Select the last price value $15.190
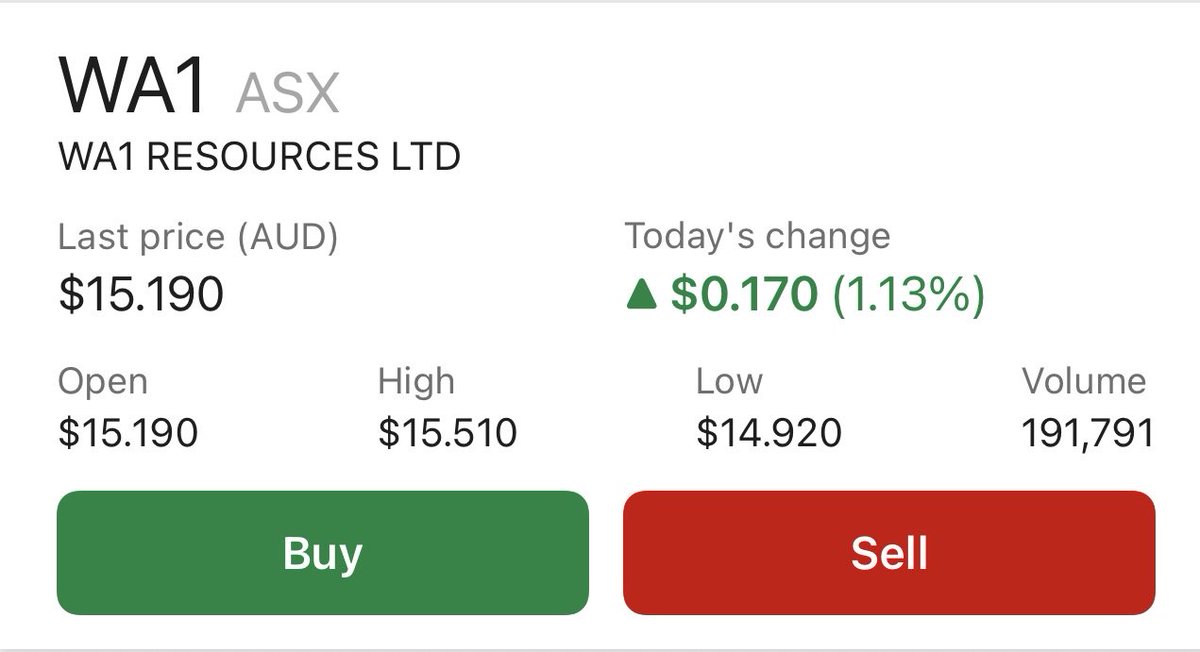This screenshot has width=1200, height=652. click(141, 296)
